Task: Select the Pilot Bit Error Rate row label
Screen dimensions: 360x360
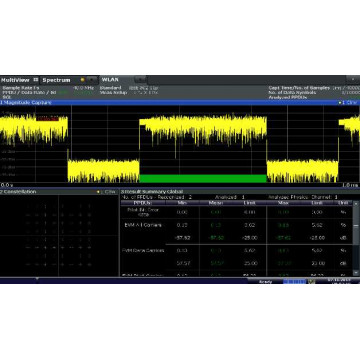Action: (143, 212)
